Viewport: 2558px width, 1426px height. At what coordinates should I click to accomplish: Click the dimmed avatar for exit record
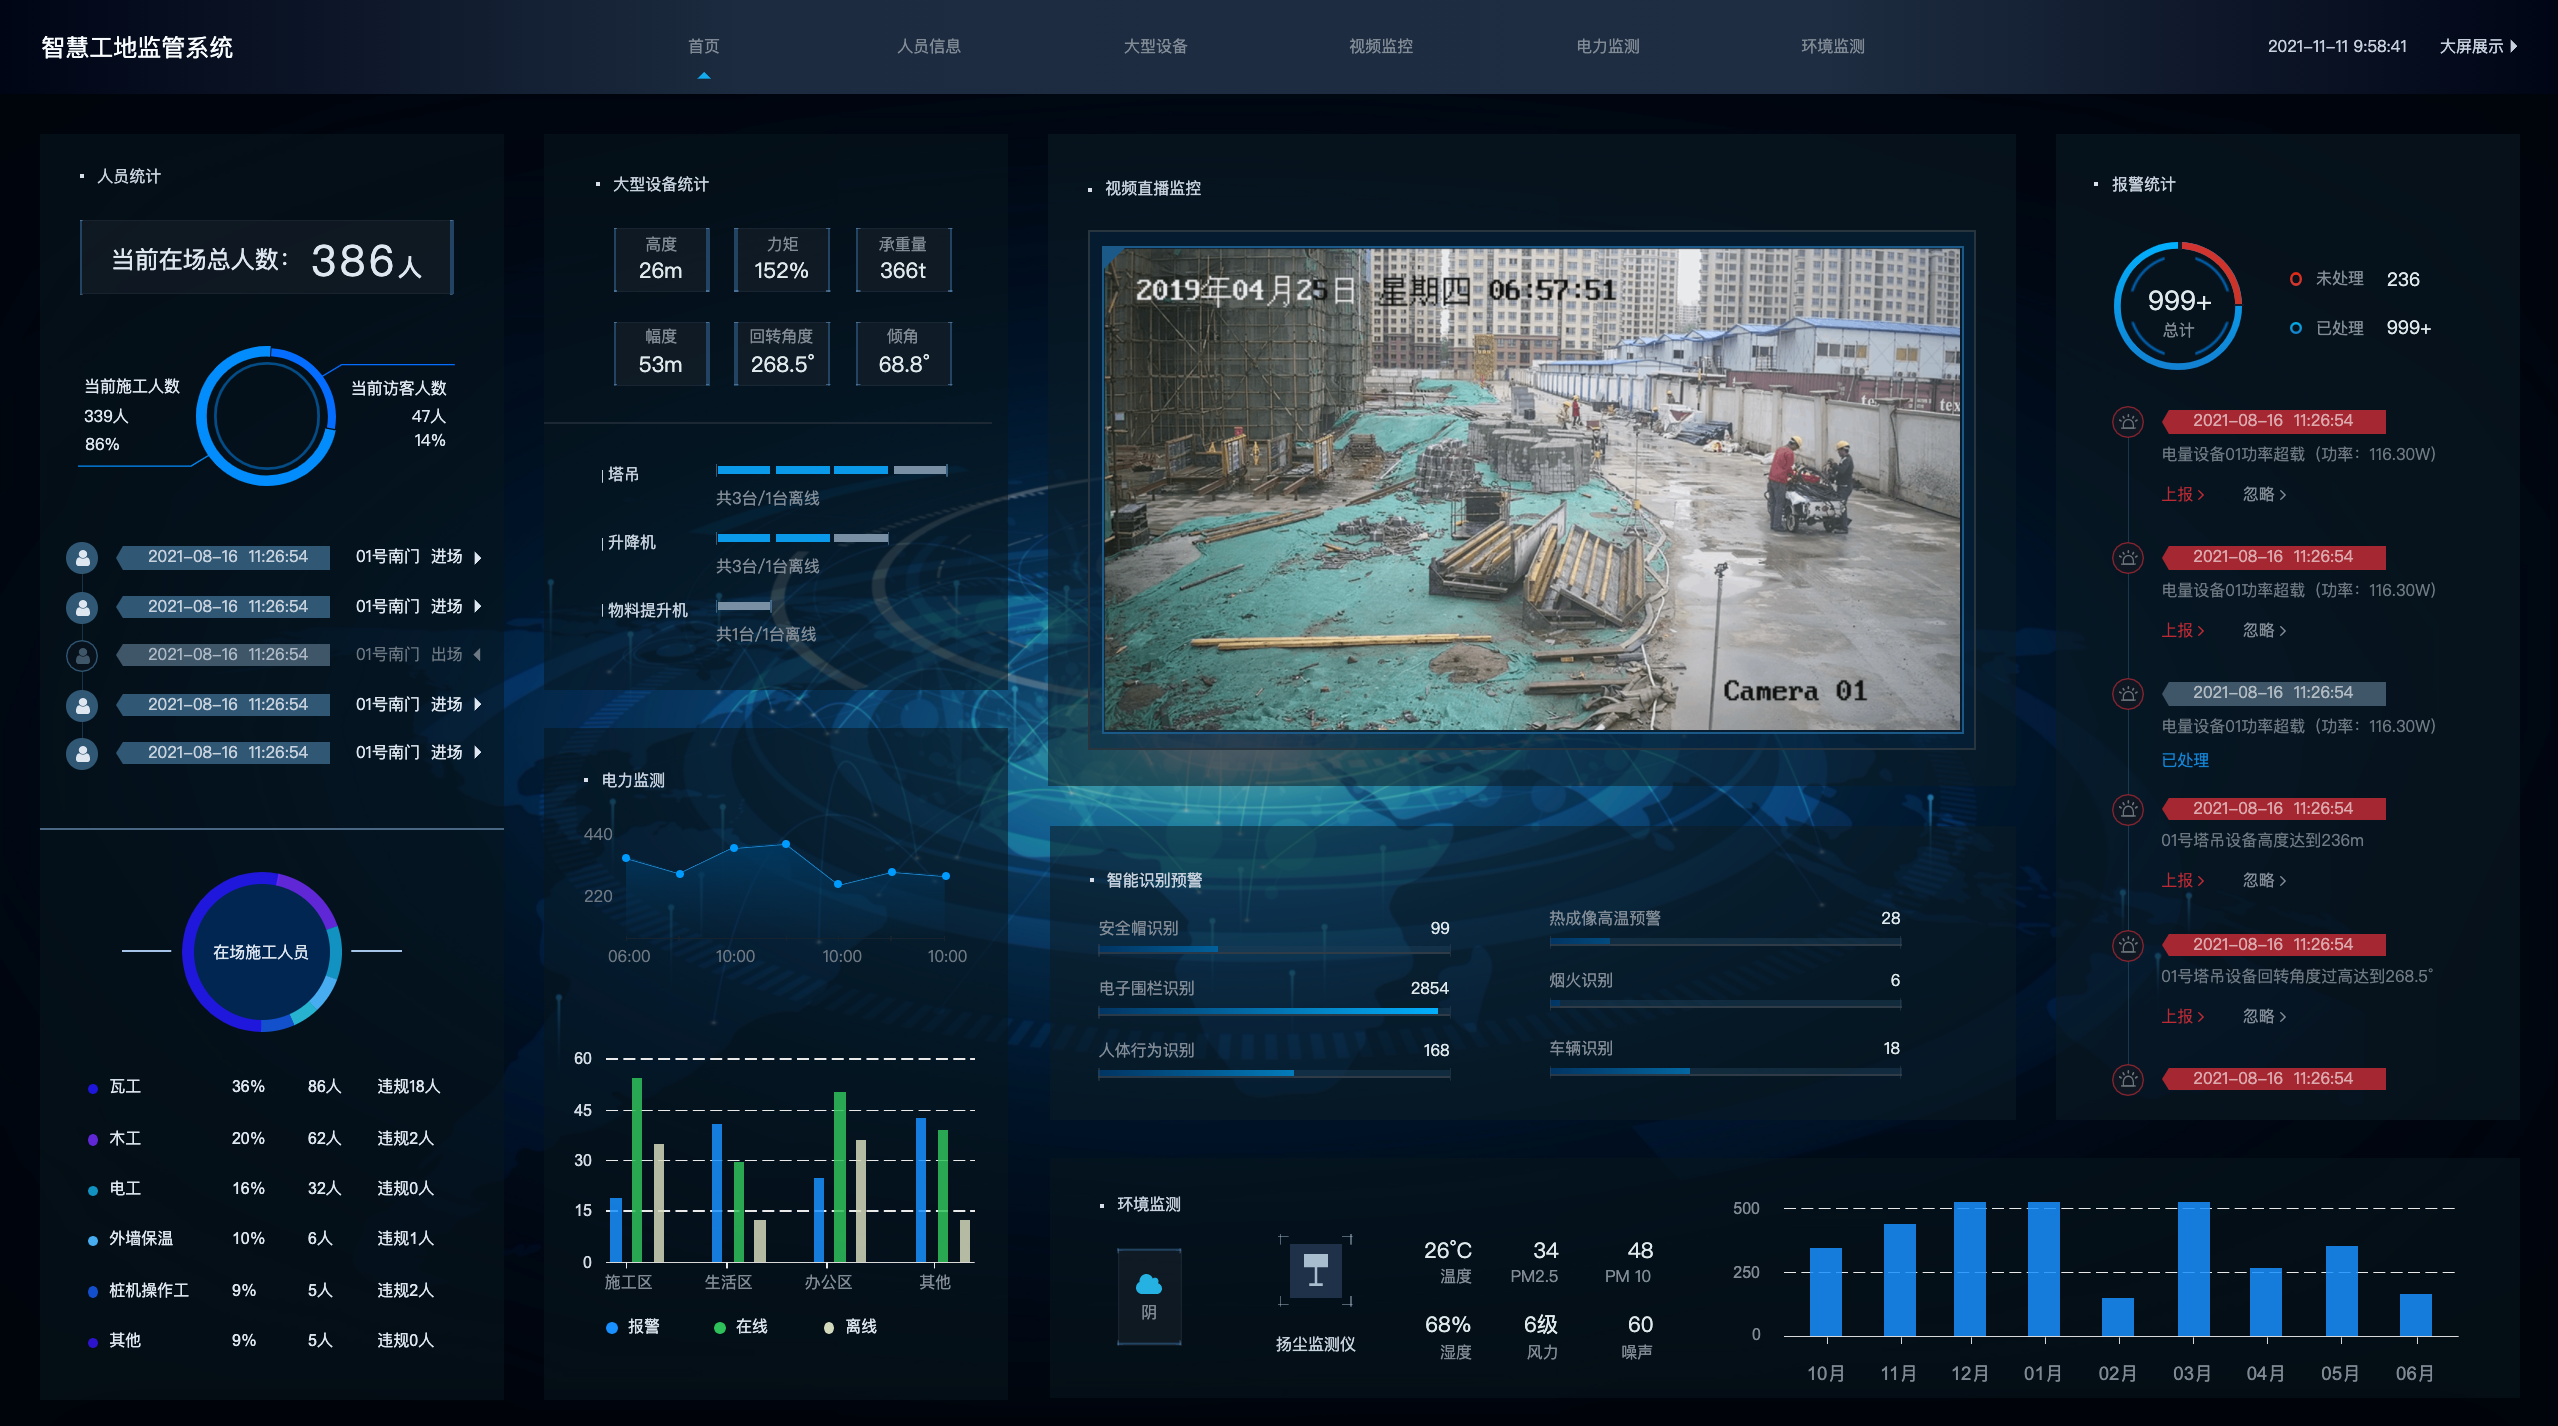point(82,655)
